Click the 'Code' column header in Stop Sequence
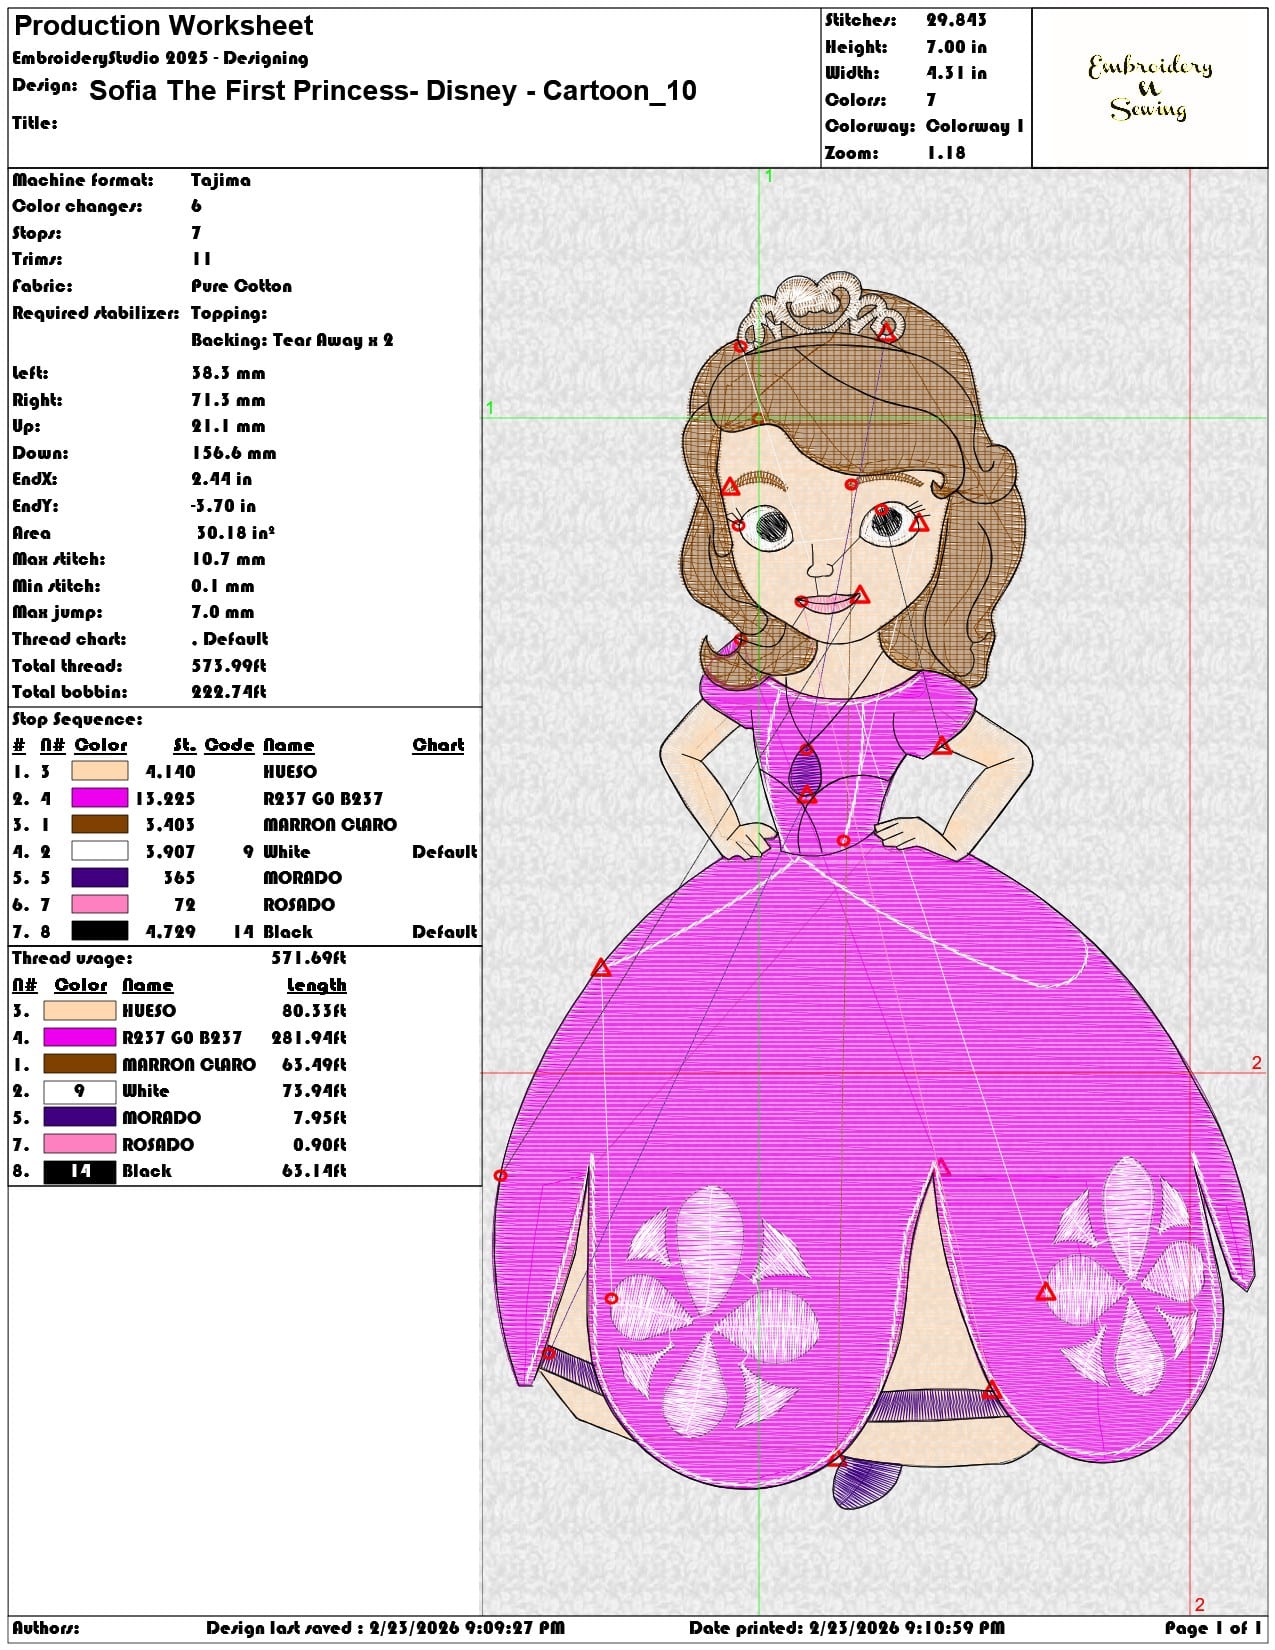Viewport: 1275px width, 1650px height. (230, 745)
